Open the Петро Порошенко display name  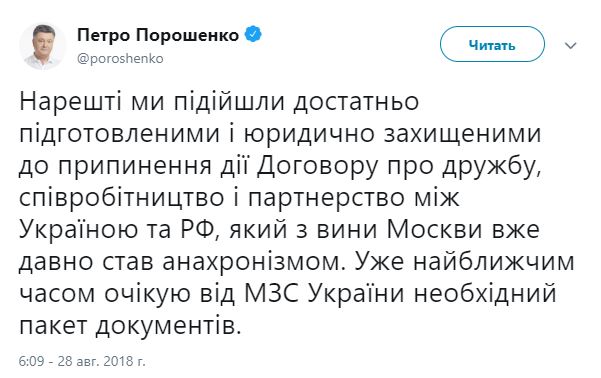(158, 36)
